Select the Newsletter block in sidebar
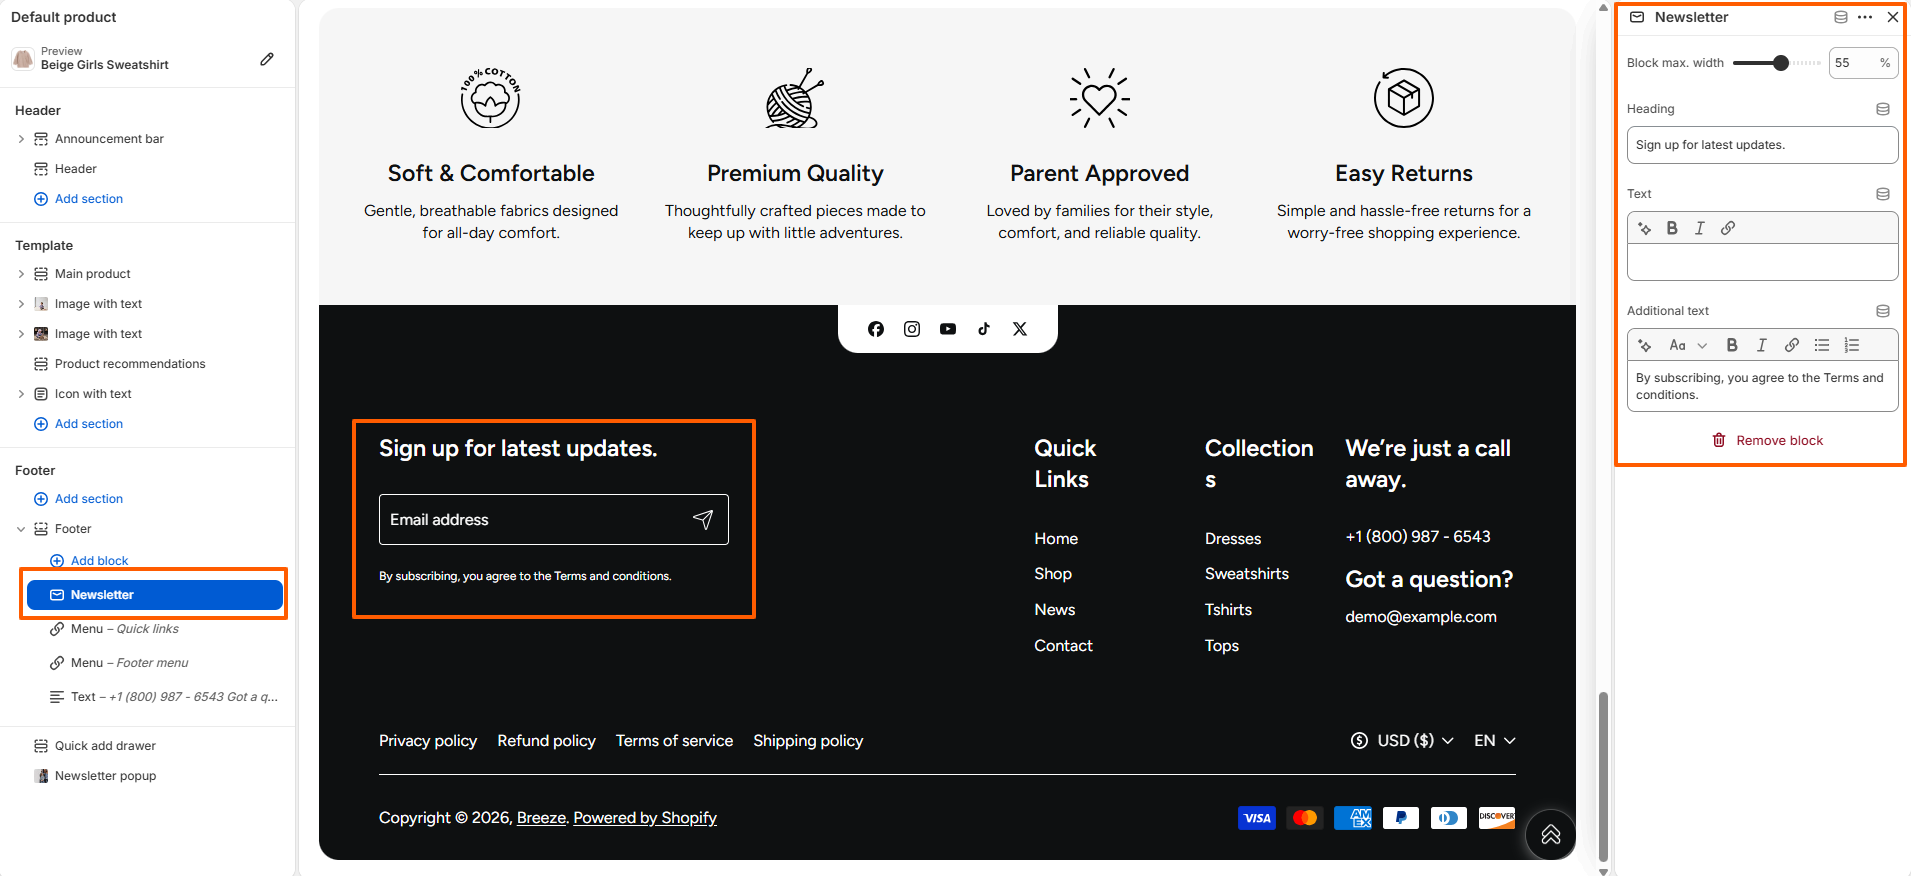 [155, 595]
